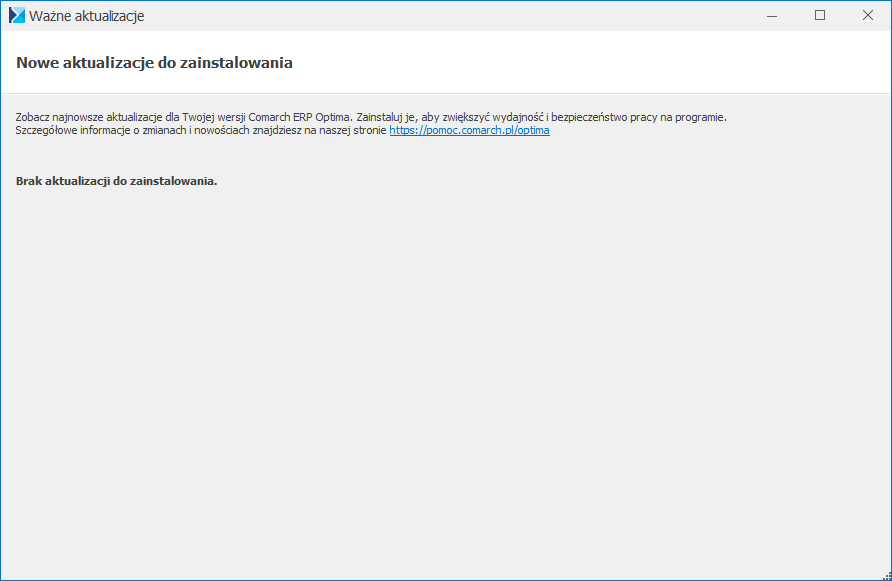Click the Comarch ERP Optima title bar icon
This screenshot has height=581, width=892.
tap(16, 16)
